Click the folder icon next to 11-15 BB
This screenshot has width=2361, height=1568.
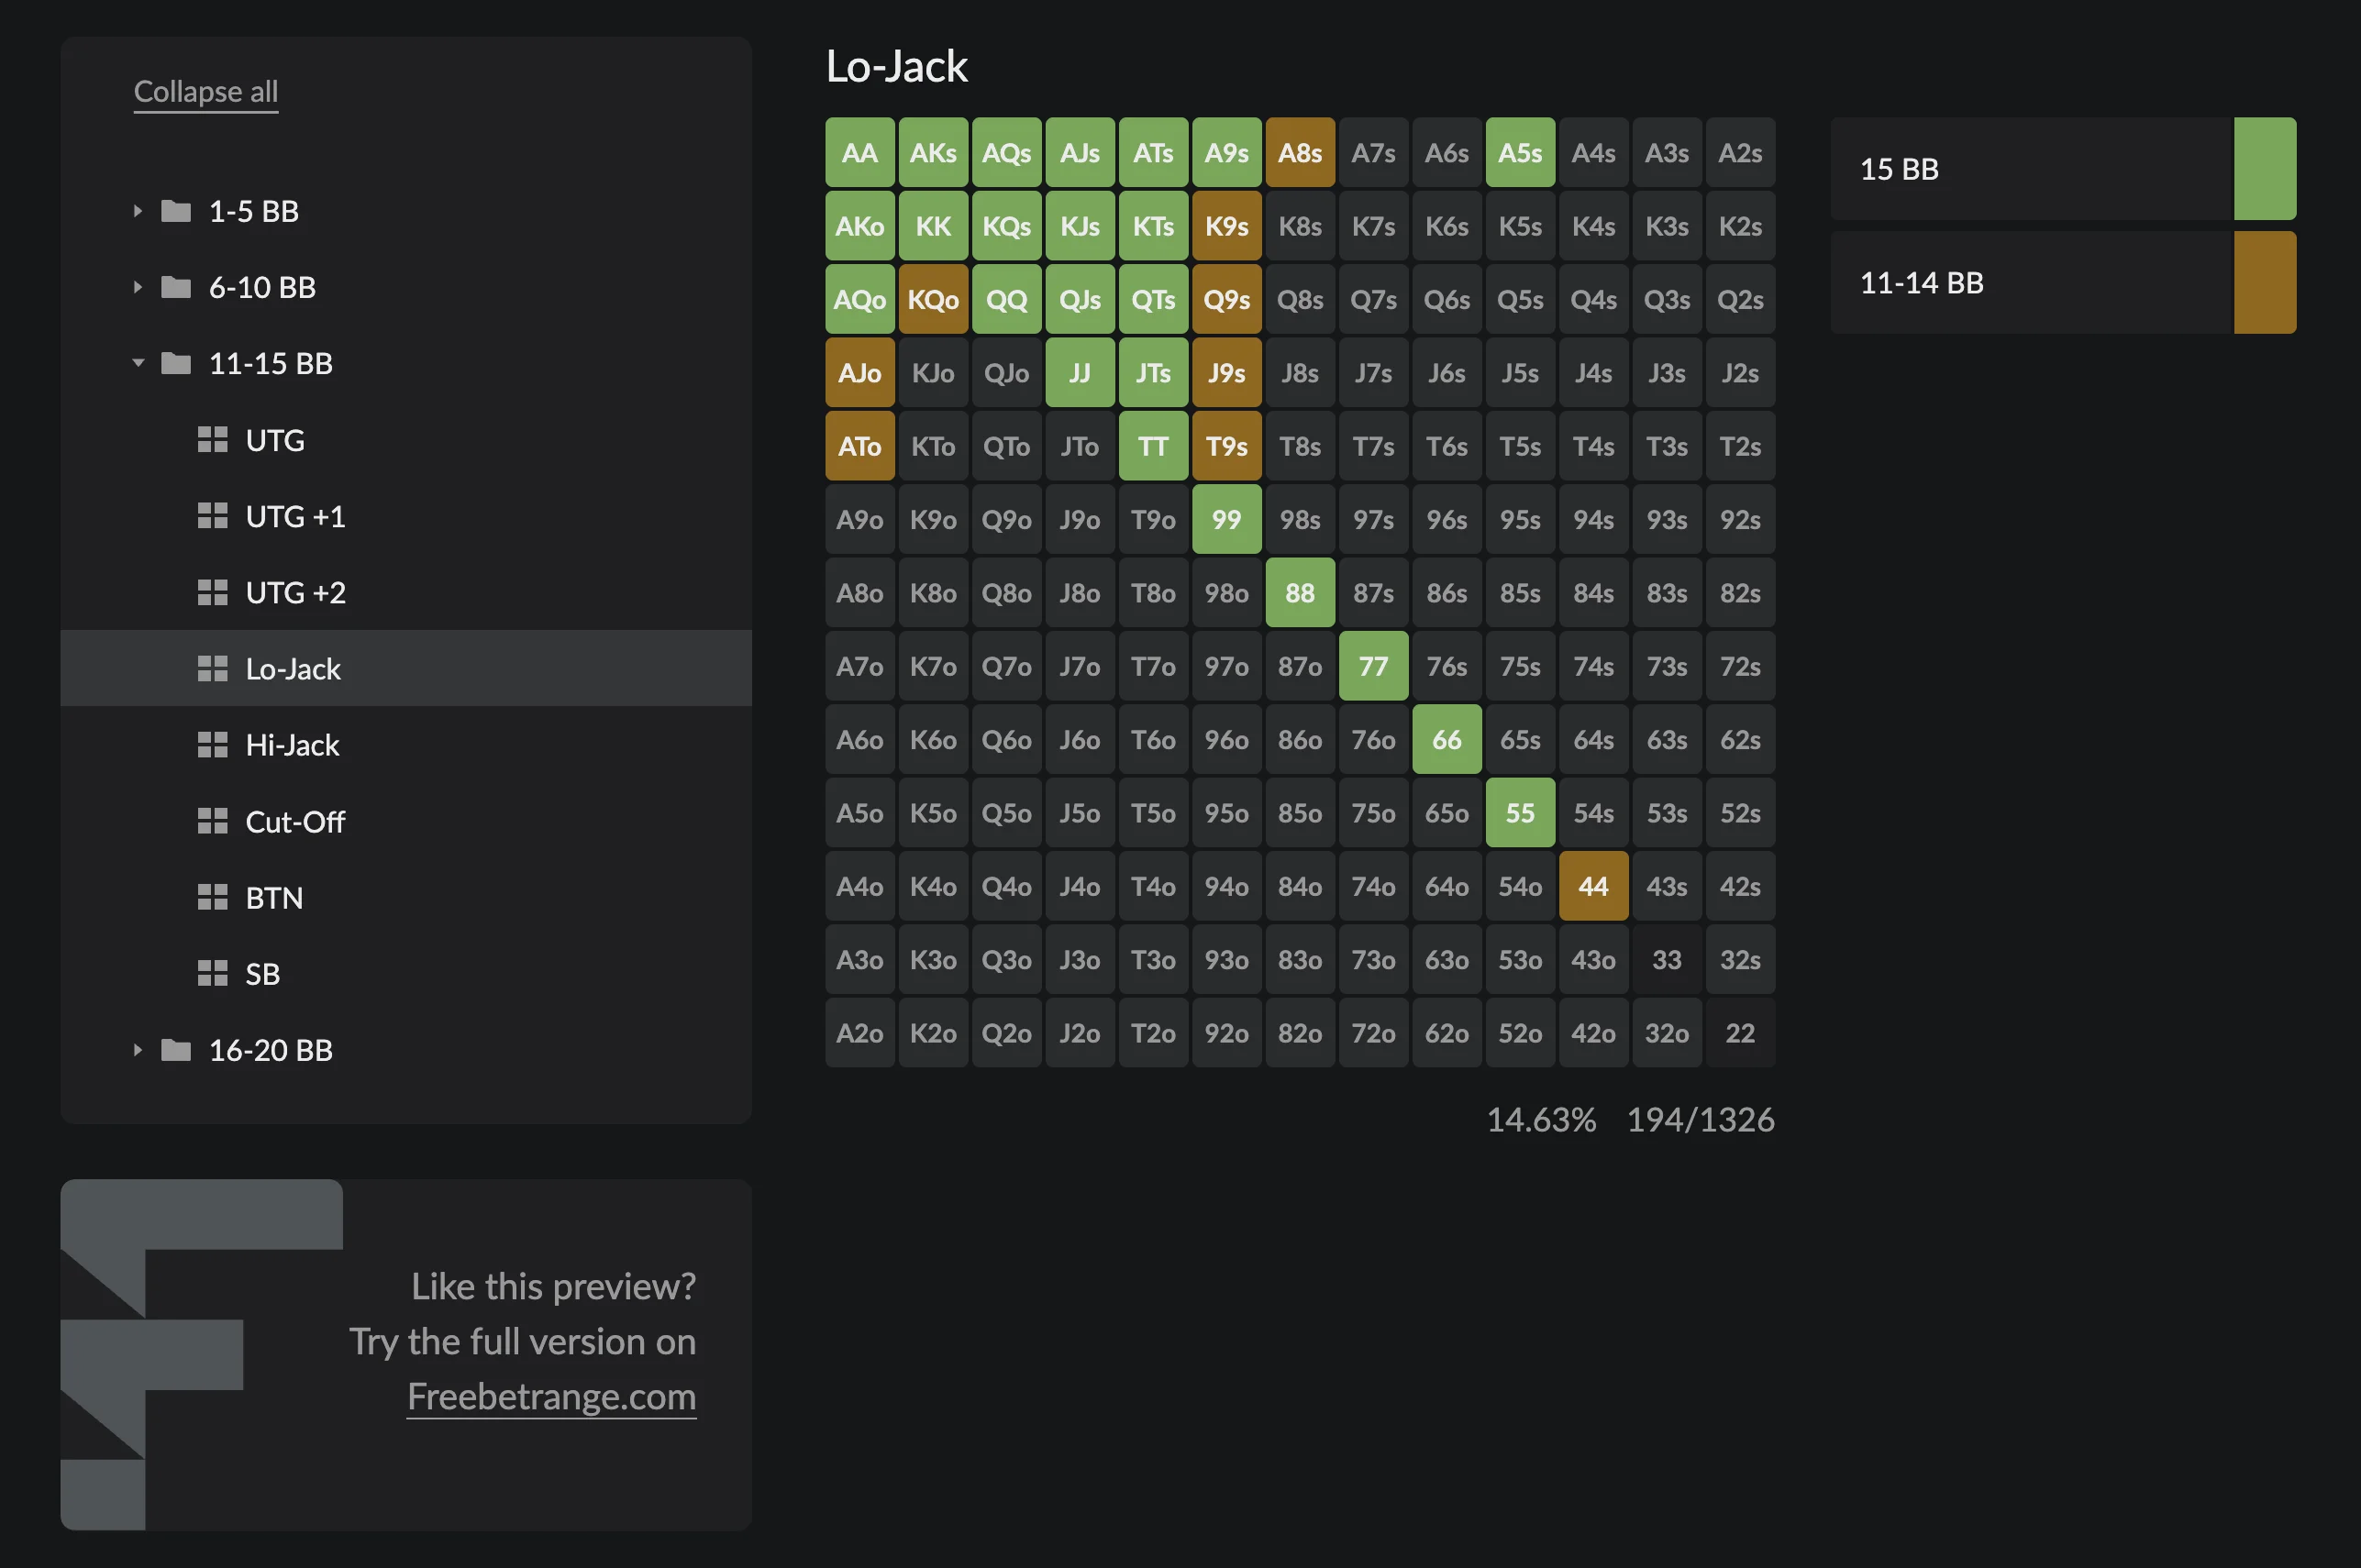(176, 363)
